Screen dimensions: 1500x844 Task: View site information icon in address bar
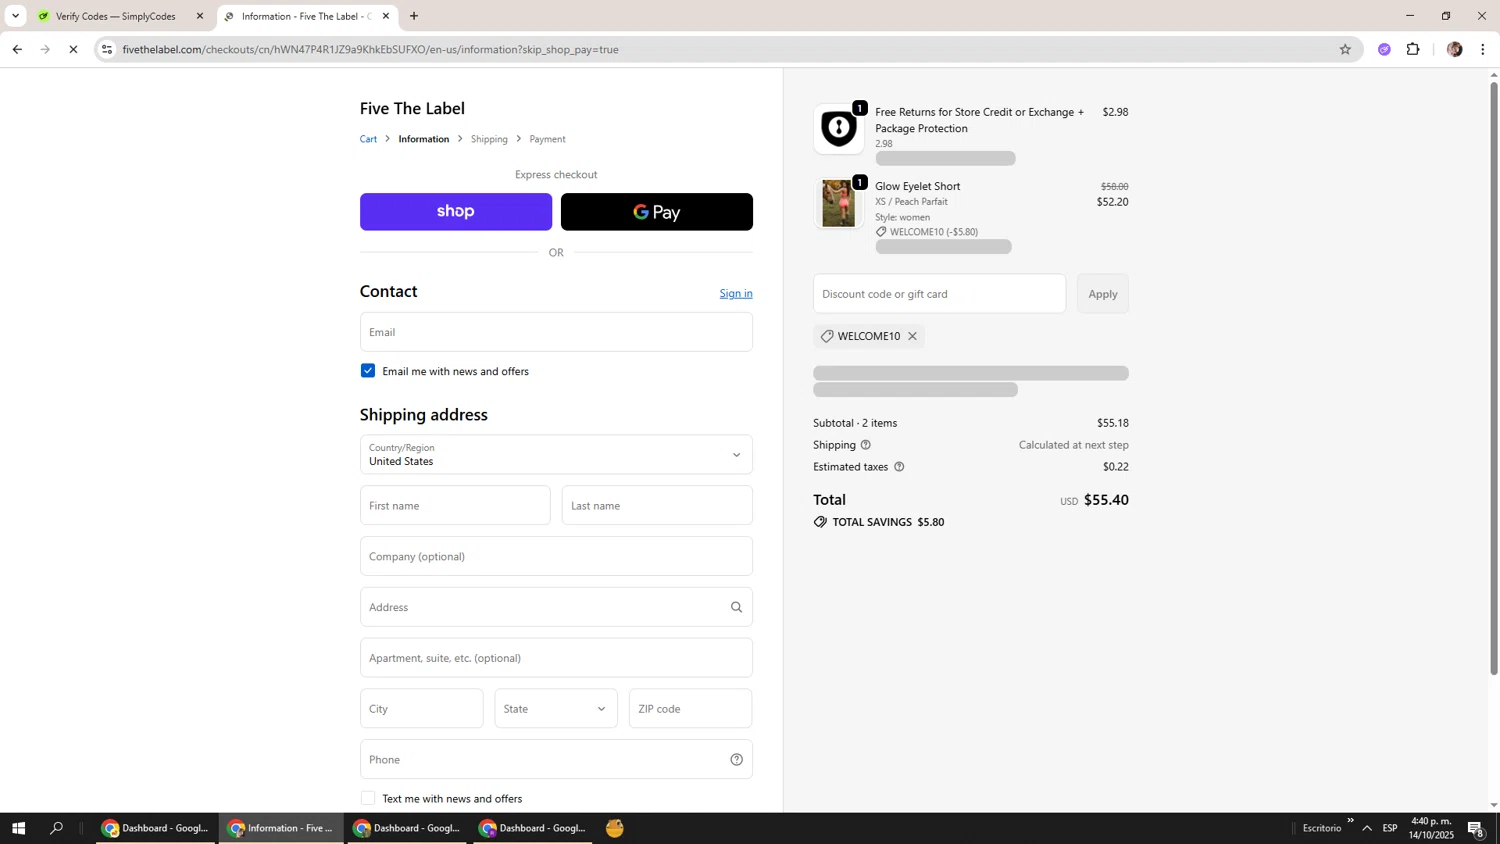coord(107,49)
